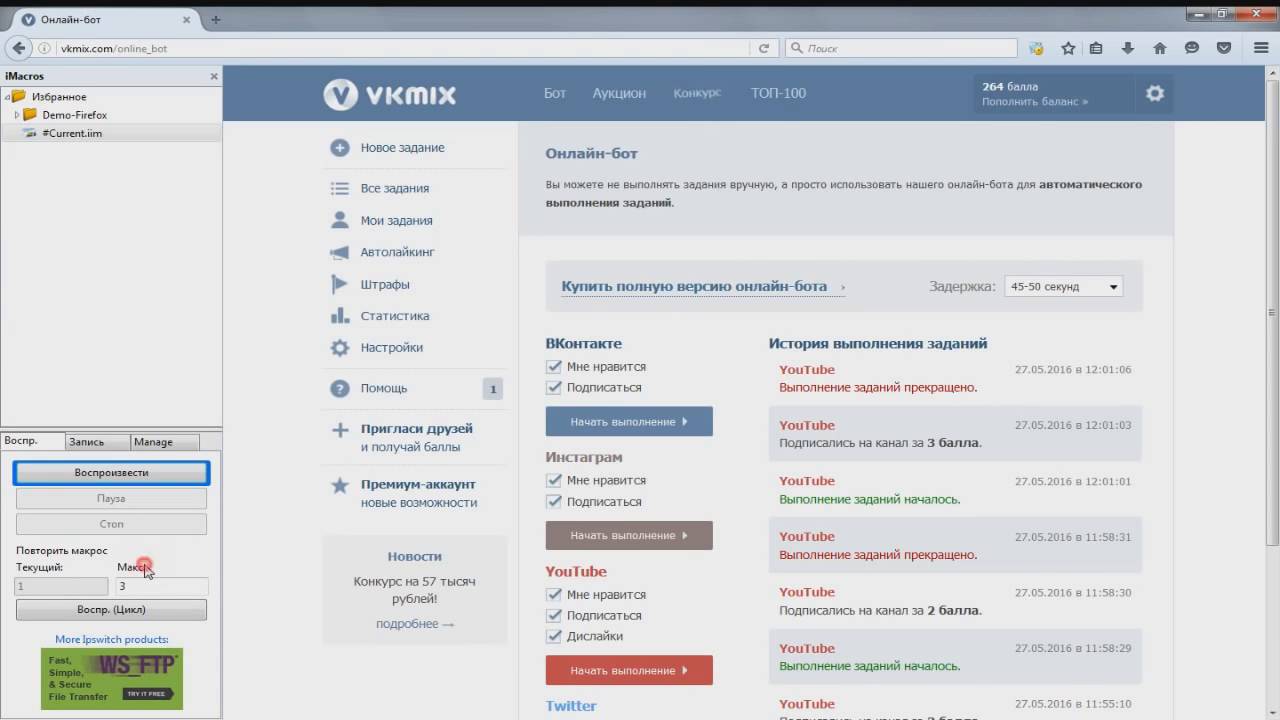Click the Firefox back navigation arrow

(x=18, y=48)
